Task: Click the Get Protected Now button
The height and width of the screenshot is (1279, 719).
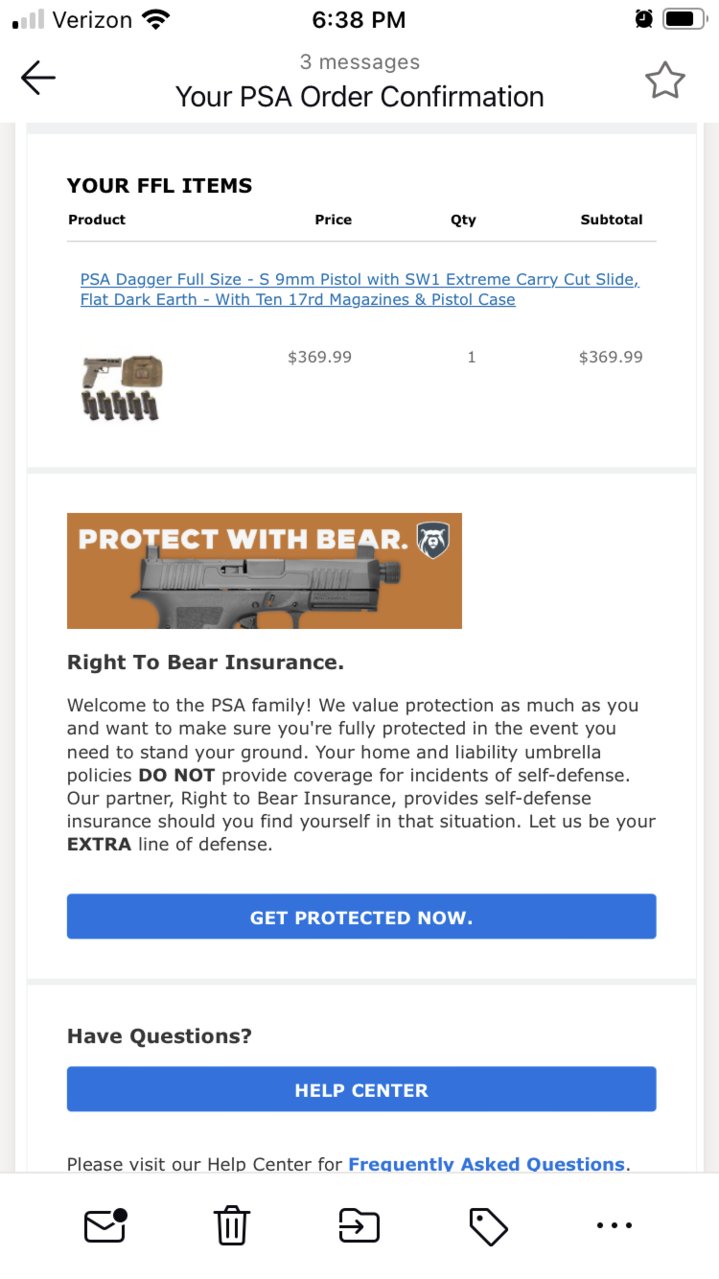Action: click(361, 917)
